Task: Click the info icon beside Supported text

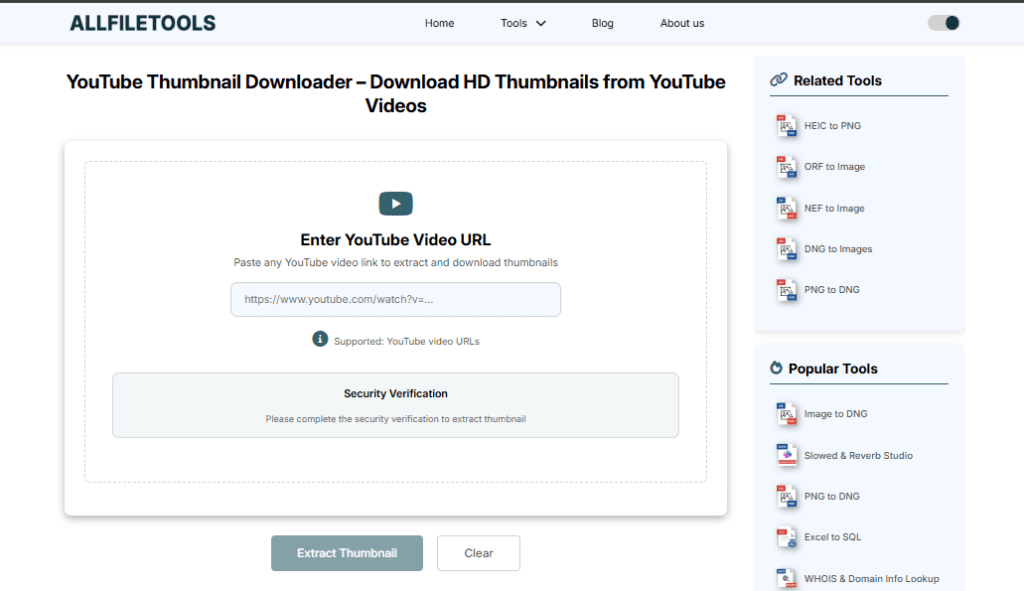Action: pyautogui.click(x=320, y=339)
